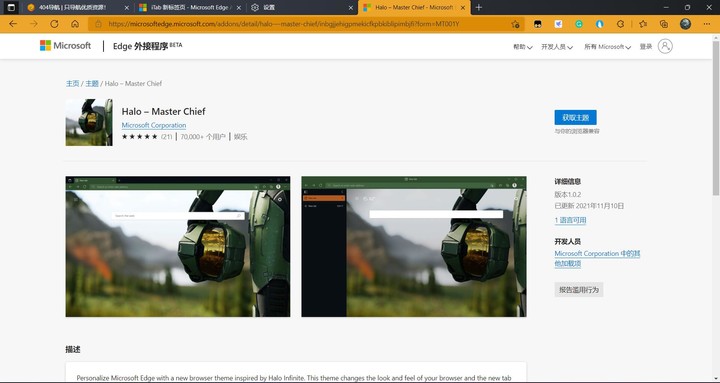Open the (21) reviews count
Image resolution: width=720 pixels, height=383 pixels.
(x=166, y=136)
